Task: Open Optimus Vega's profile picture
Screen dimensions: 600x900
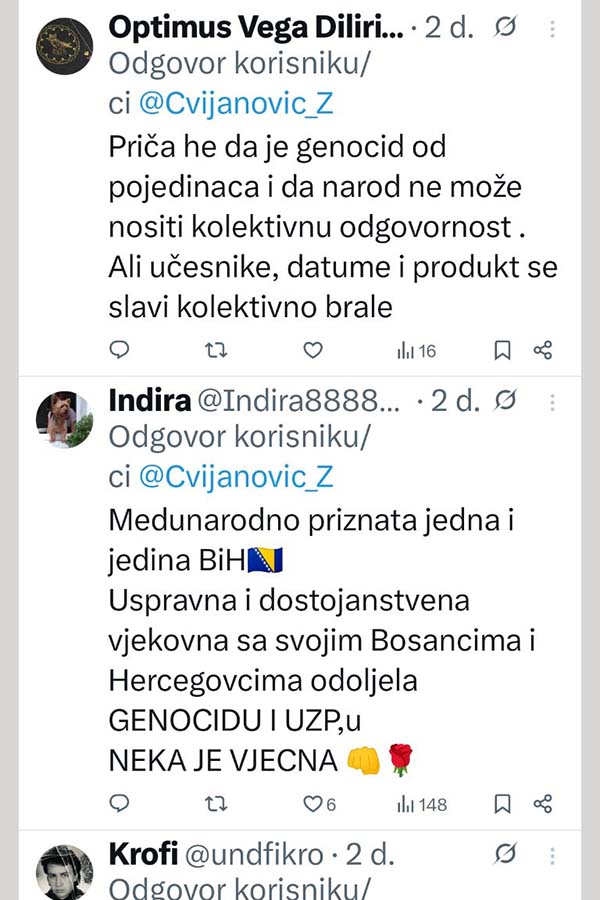Action: (x=65, y=46)
